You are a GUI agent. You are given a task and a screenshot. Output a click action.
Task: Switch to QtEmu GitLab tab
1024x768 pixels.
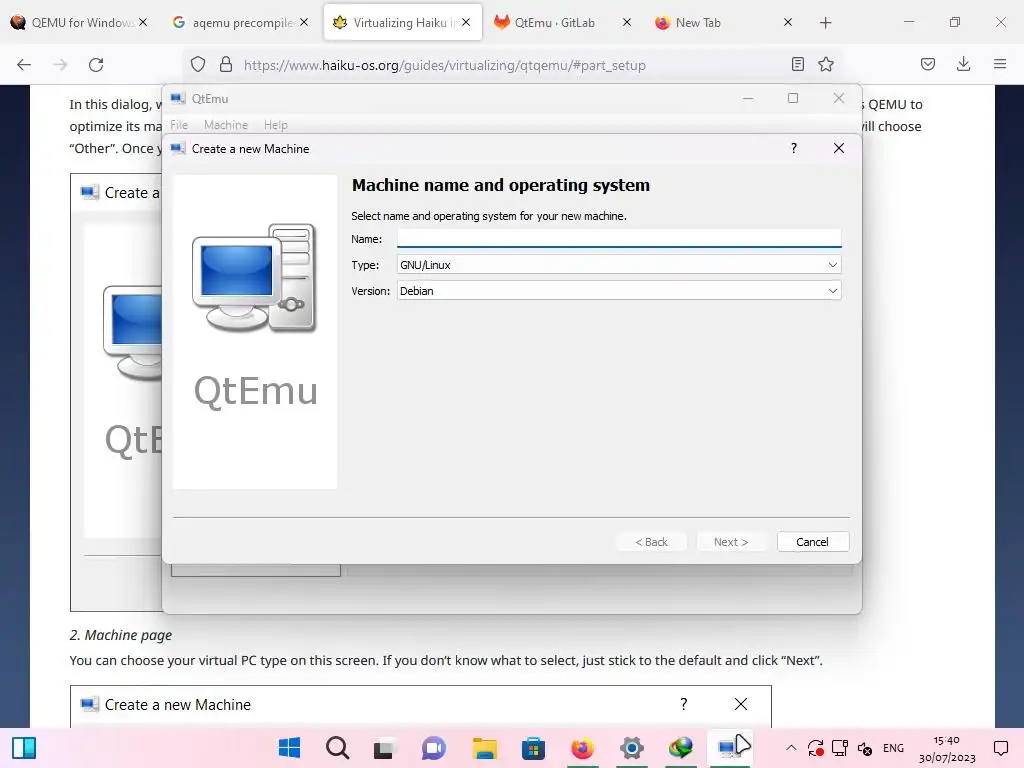(x=554, y=23)
